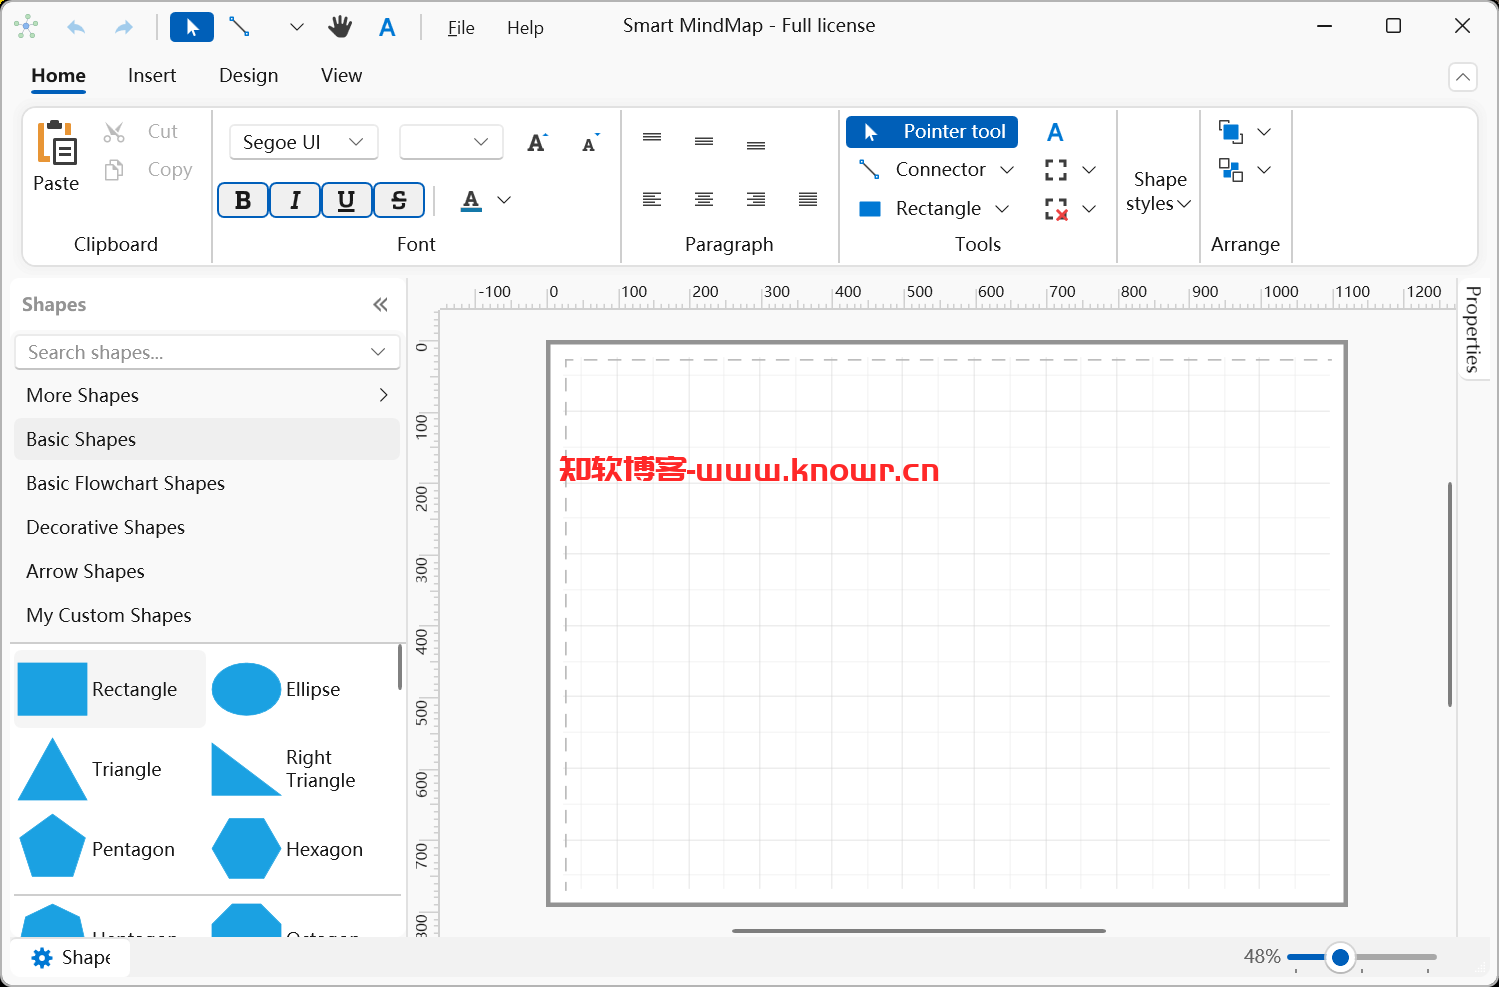Switch to the Home tab
This screenshot has width=1499, height=987.
(x=58, y=76)
